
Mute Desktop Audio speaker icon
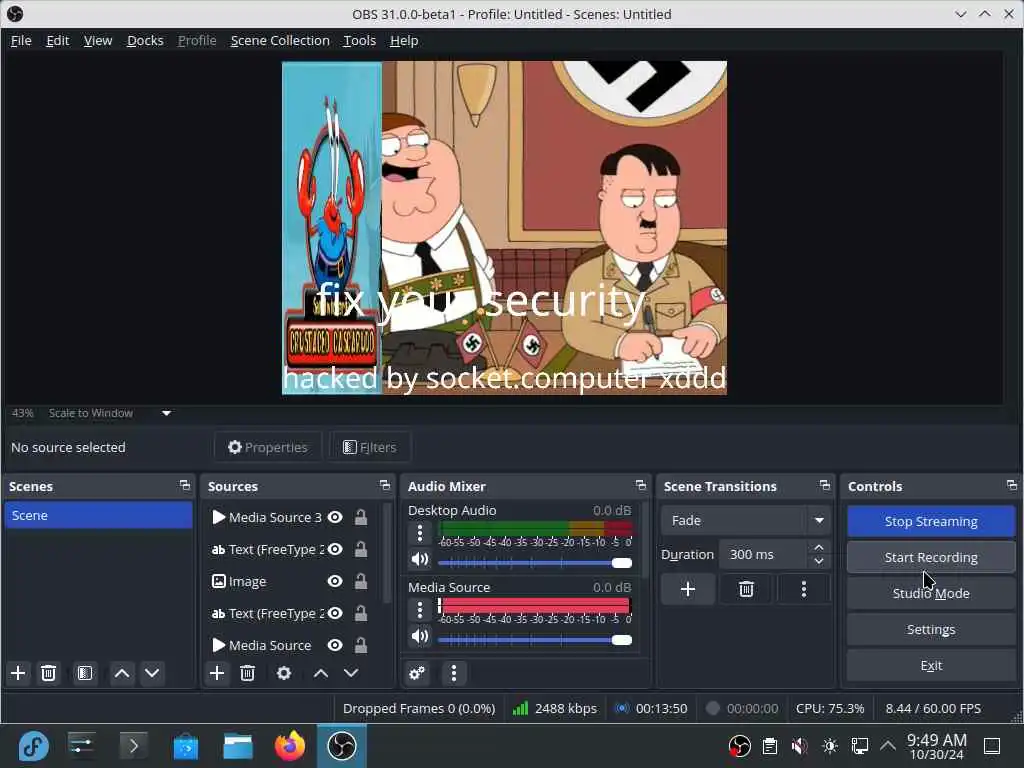pyautogui.click(x=420, y=560)
